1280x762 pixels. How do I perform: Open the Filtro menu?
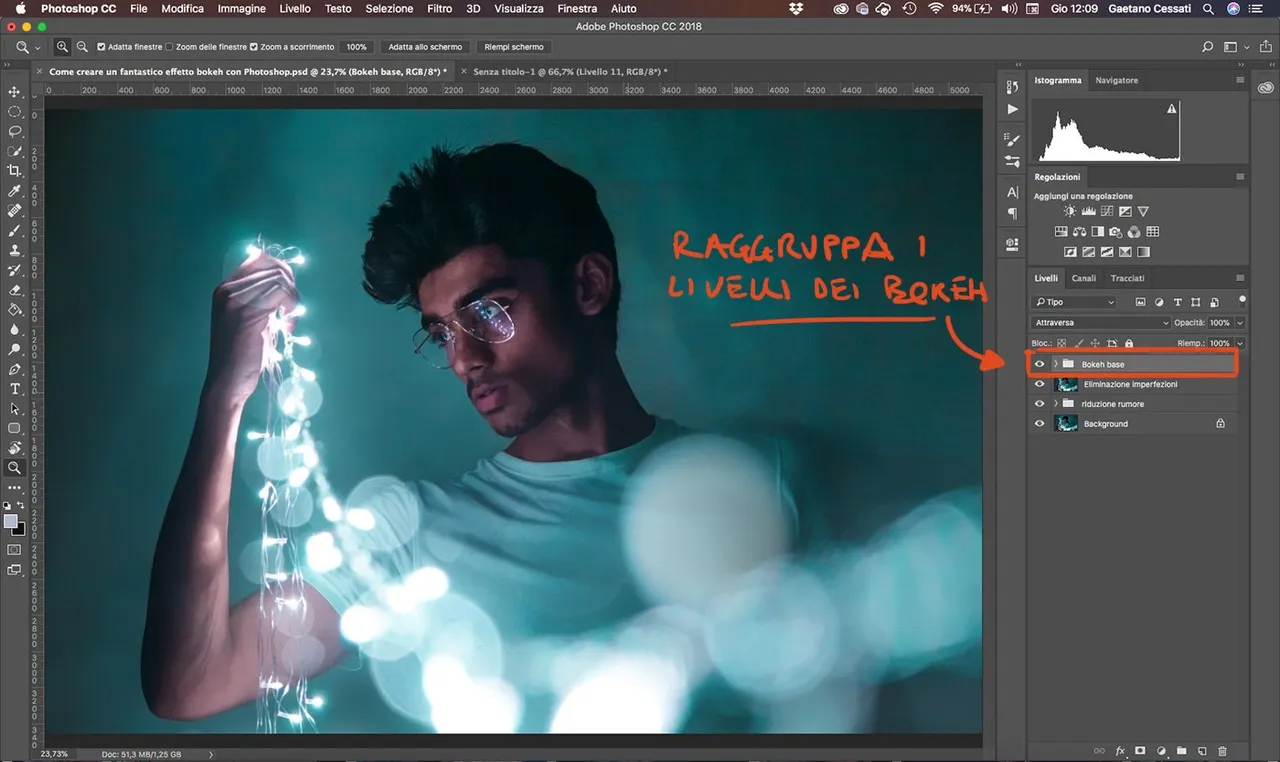439,9
